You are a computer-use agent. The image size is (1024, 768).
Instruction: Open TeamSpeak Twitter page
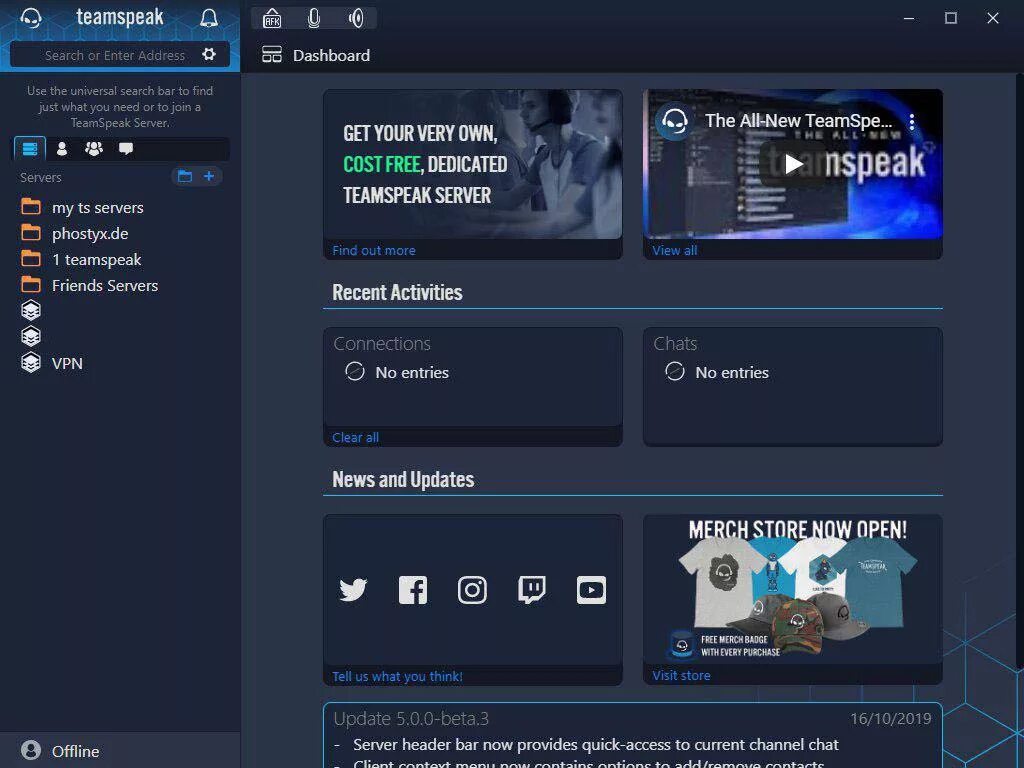coord(353,590)
